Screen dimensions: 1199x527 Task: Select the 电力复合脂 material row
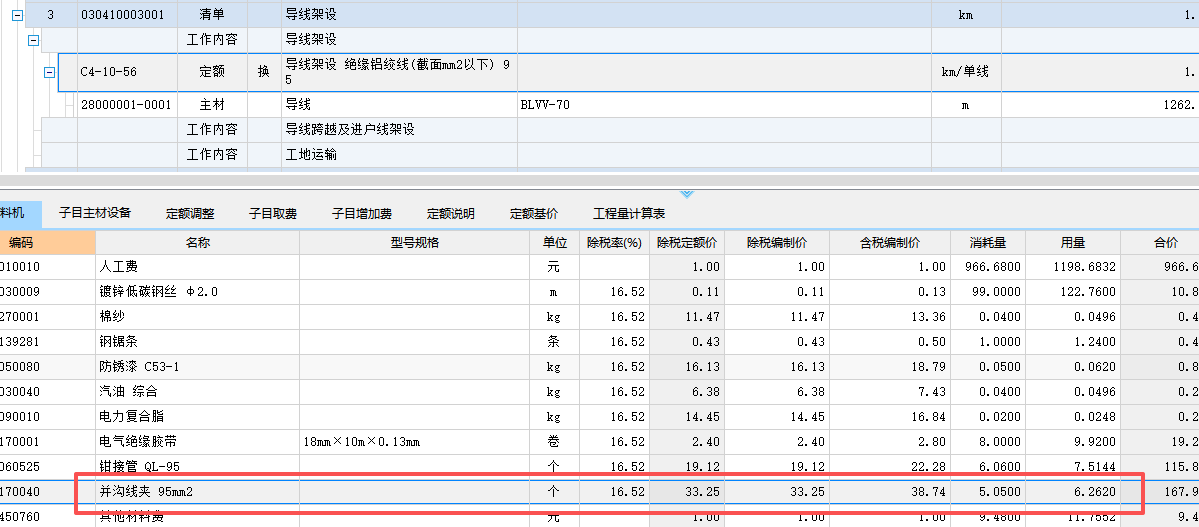(x=599, y=416)
